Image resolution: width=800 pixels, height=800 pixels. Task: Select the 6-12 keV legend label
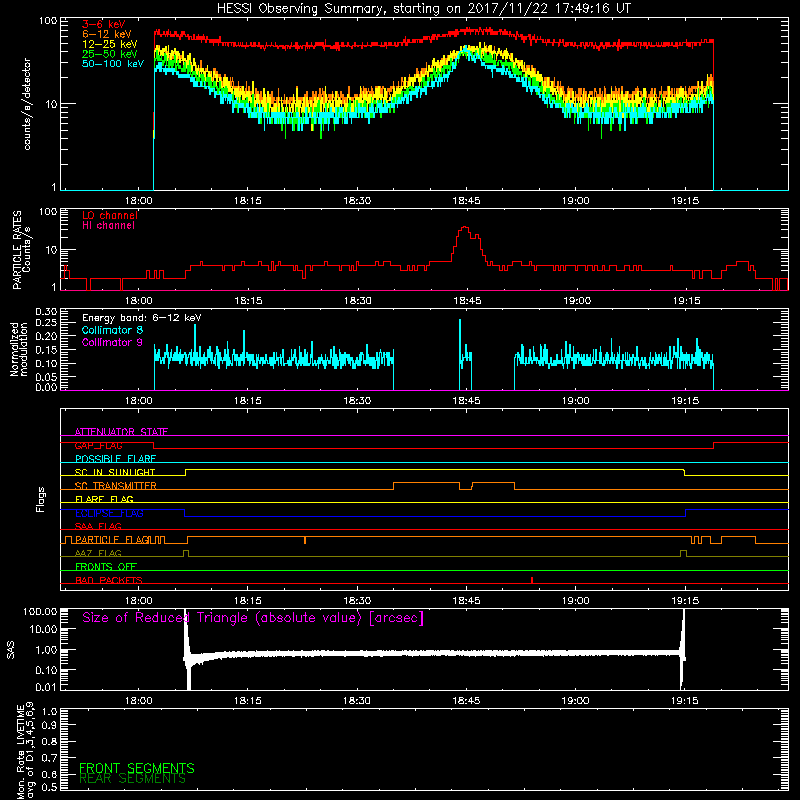(107, 34)
